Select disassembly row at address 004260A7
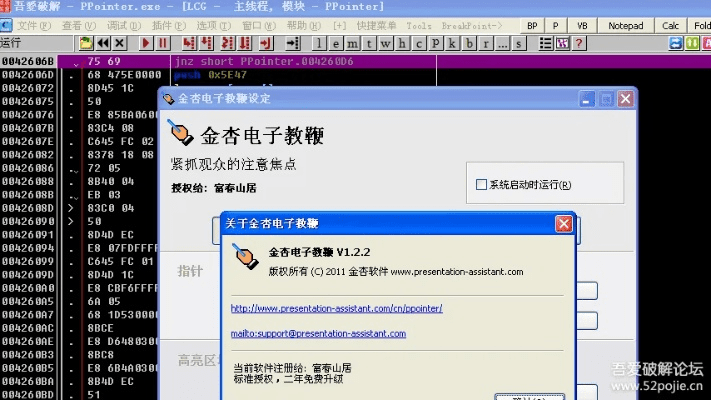The width and height of the screenshot is (711, 400). point(79,315)
